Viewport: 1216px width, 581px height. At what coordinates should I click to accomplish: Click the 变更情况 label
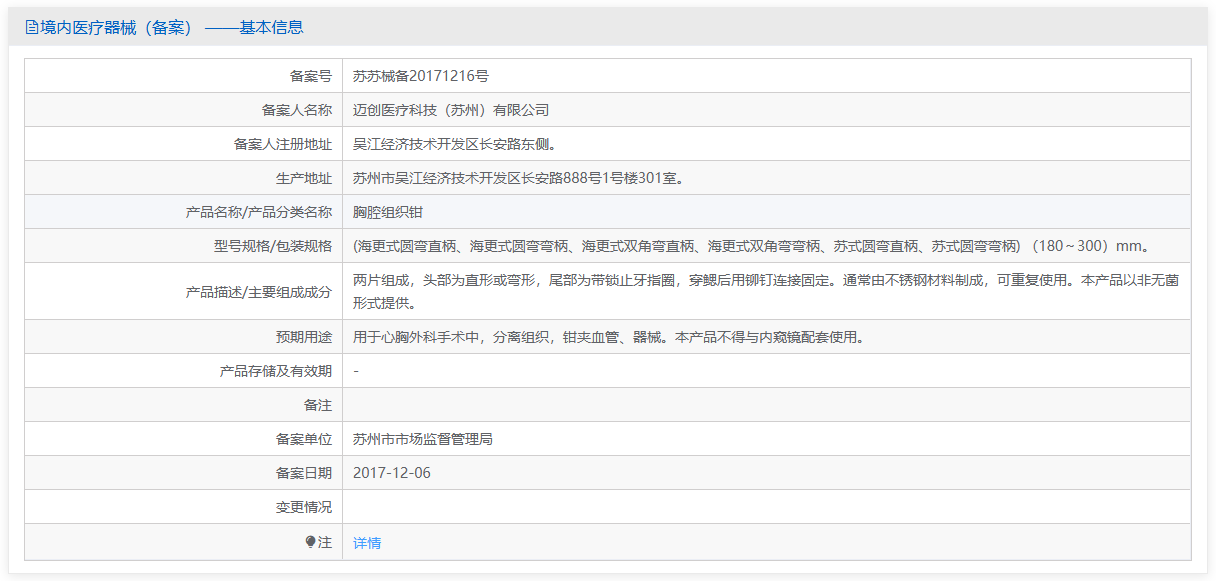[x=304, y=507]
